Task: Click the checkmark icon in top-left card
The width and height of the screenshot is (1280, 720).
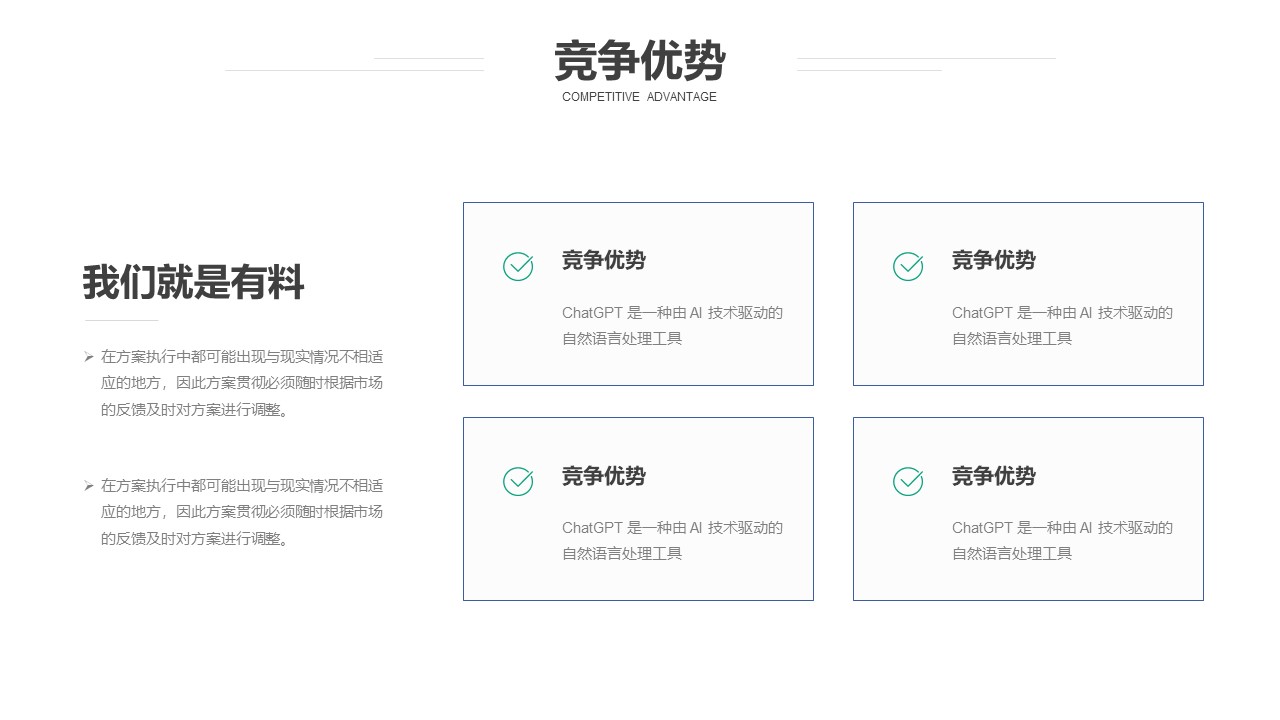Action: pos(518,266)
